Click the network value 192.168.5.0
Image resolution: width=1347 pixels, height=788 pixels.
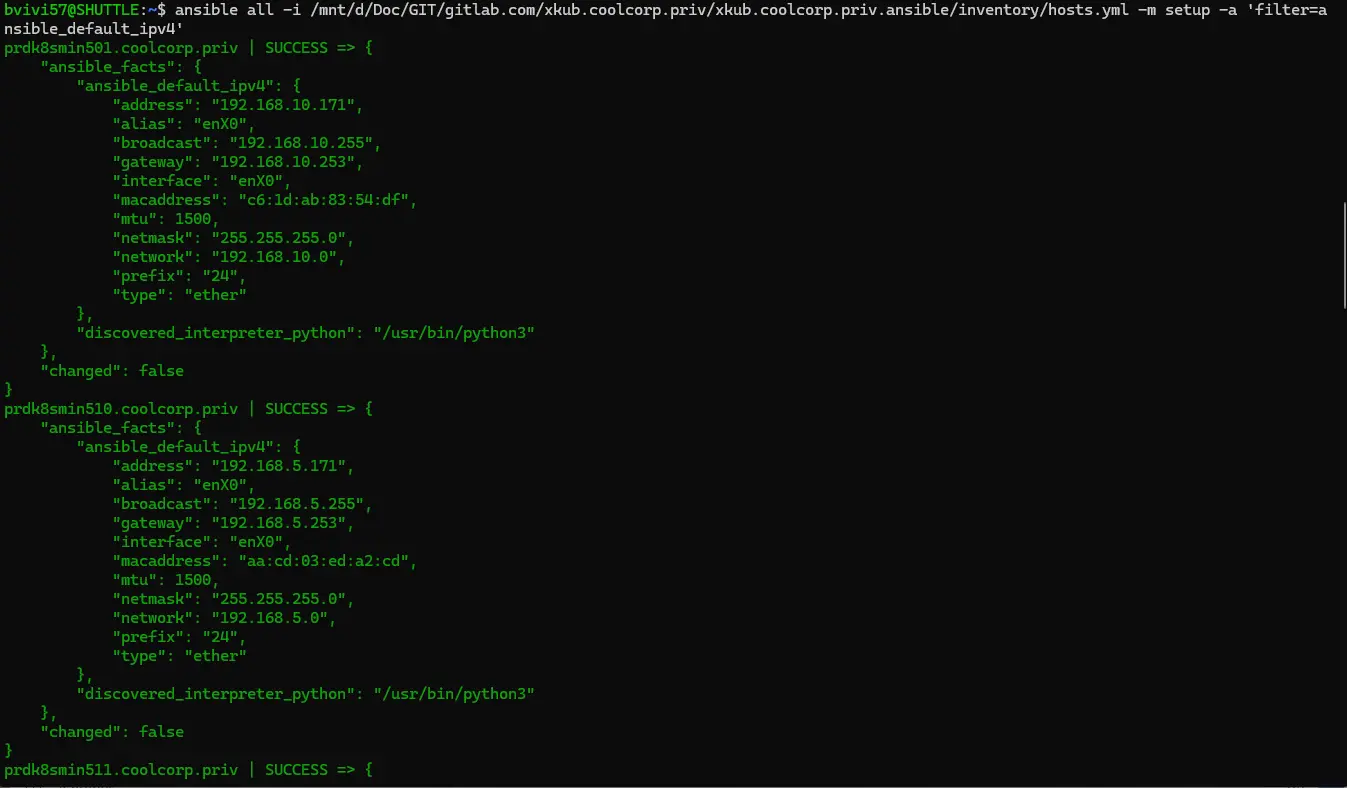click(x=268, y=618)
